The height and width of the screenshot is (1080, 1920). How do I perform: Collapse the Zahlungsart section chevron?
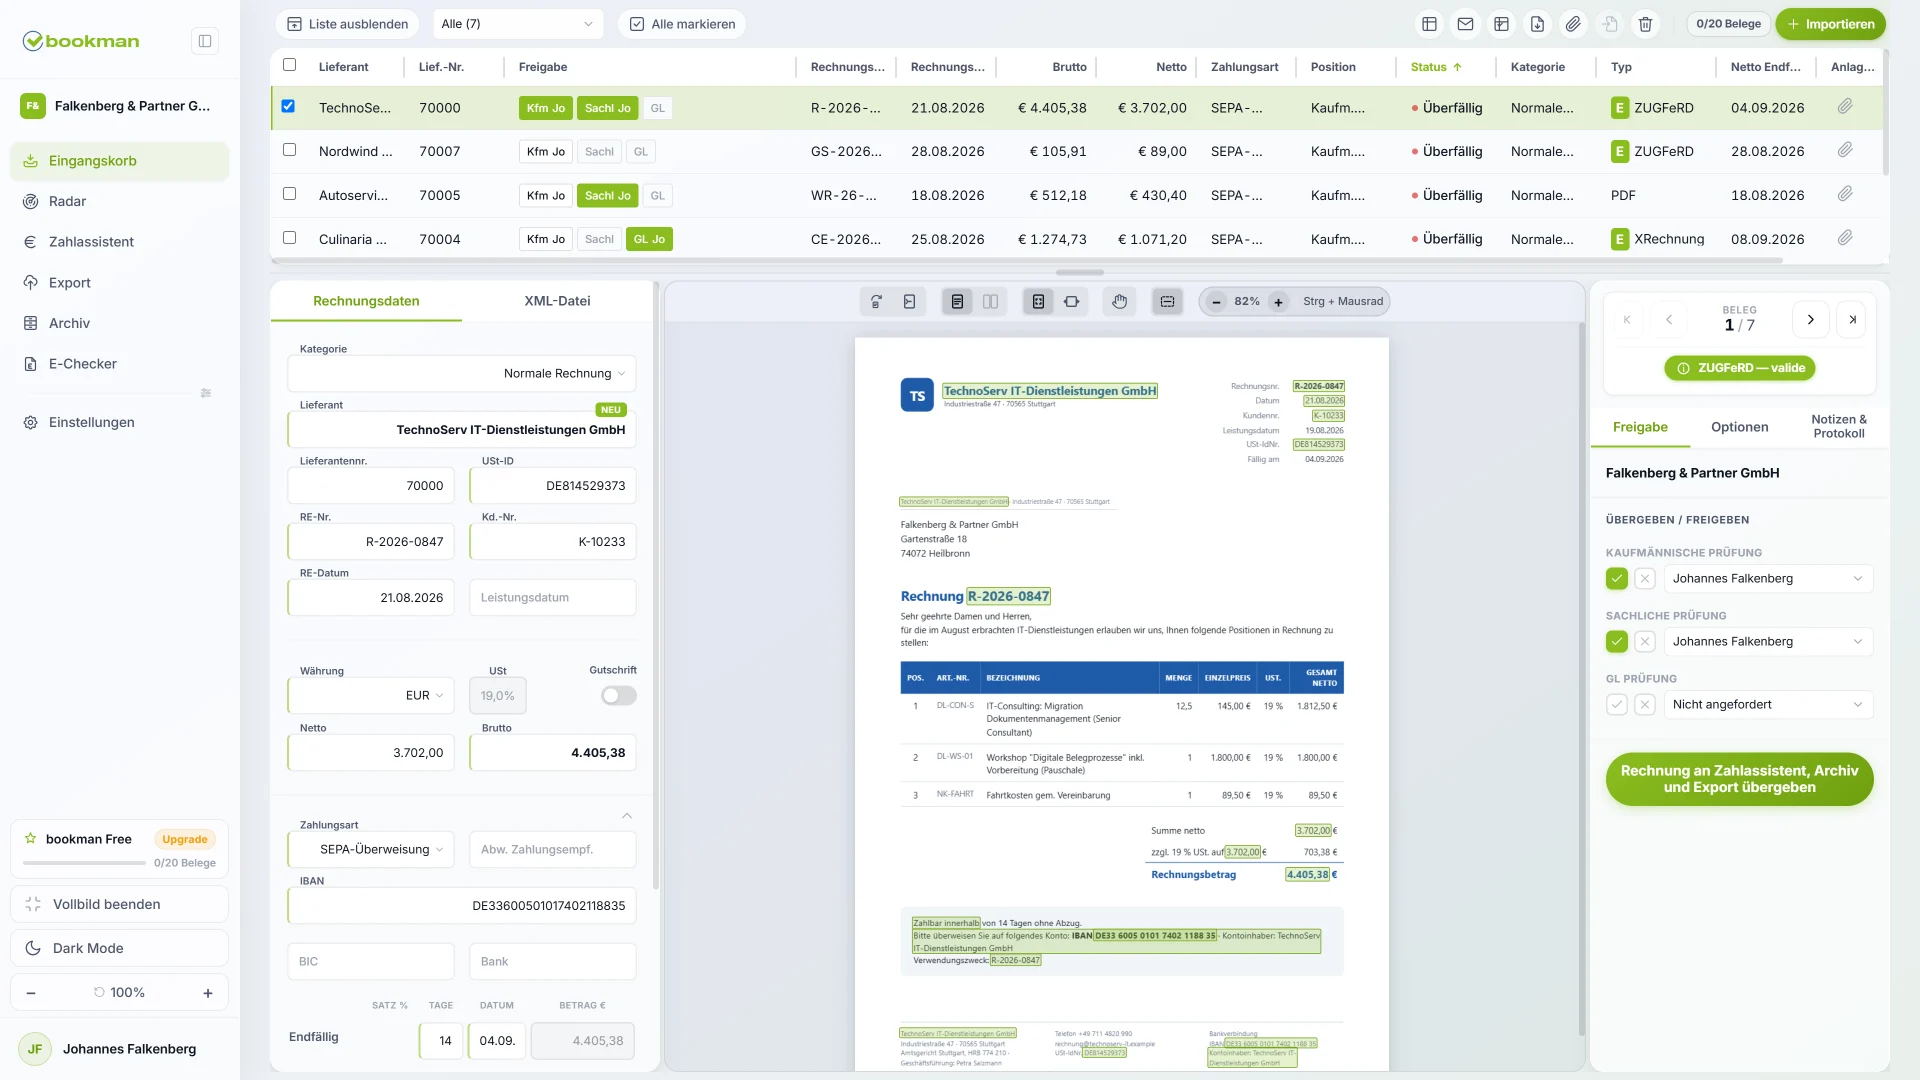click(627, 816)
